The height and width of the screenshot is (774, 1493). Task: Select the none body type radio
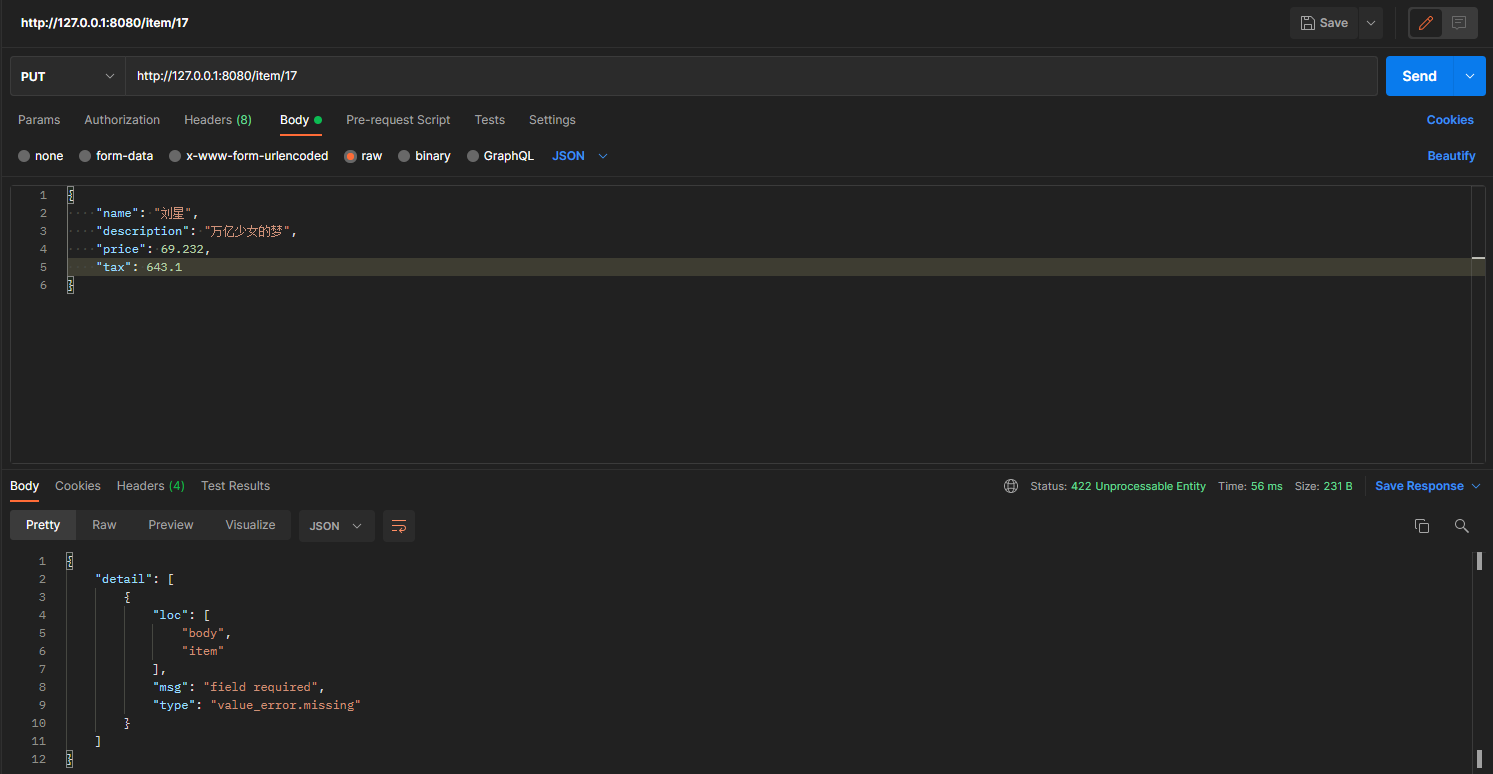pos(24,156)
